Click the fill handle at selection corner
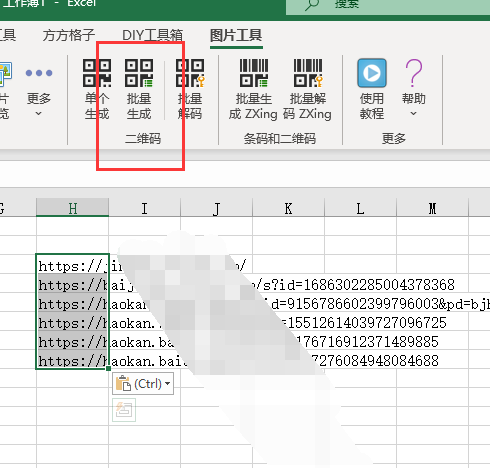This screenshot has height=468, width=490. (x=108, y=368)
